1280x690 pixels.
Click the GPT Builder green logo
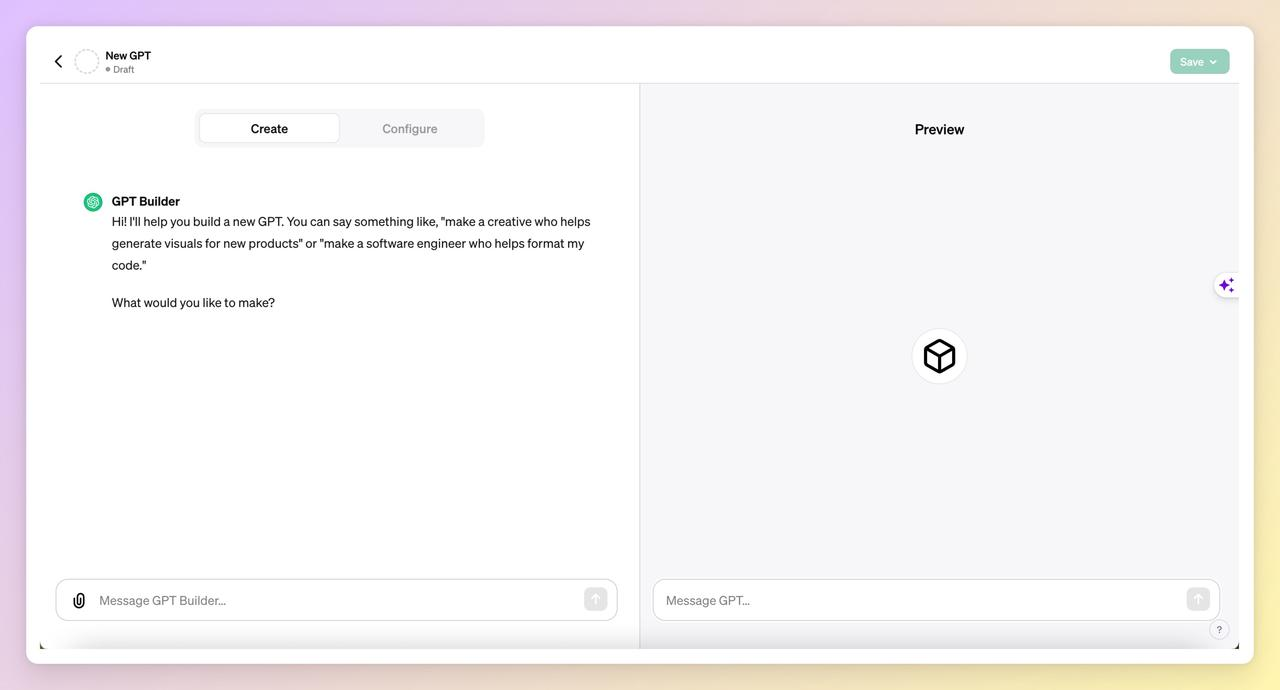[93, 202]
